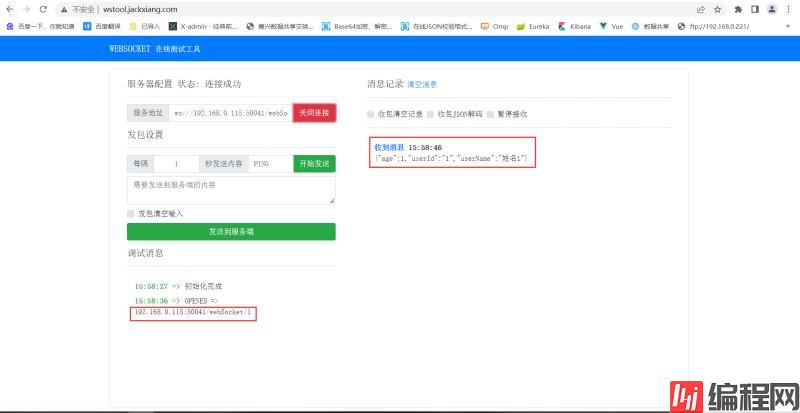Open the Chrome three-dot menu

(x=788, y=9)
